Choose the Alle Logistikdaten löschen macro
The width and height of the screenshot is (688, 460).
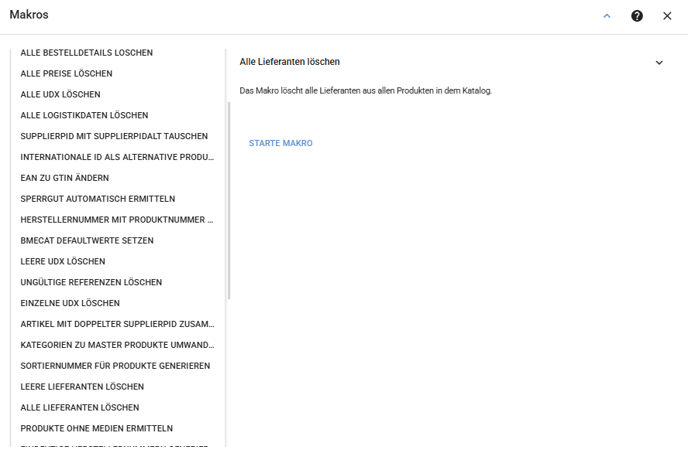(84, 116)
